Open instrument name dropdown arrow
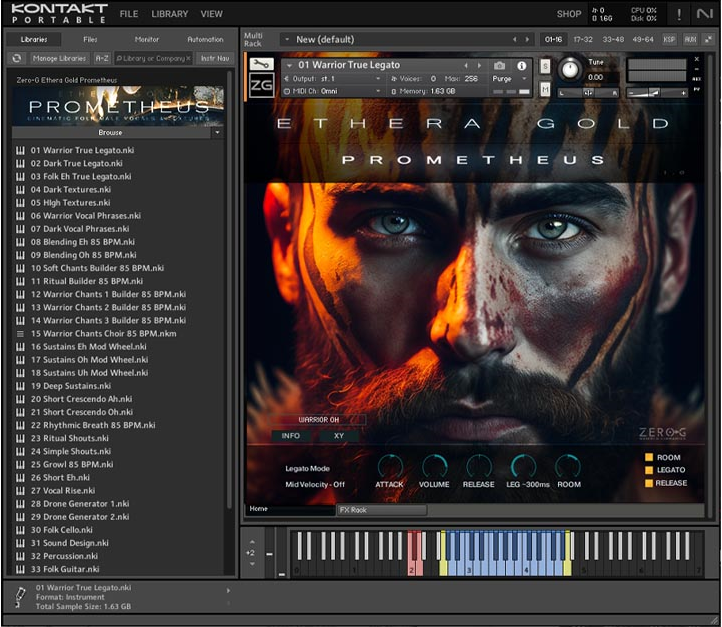This screenshot has height=627, width=722. (x=289, y=65)
